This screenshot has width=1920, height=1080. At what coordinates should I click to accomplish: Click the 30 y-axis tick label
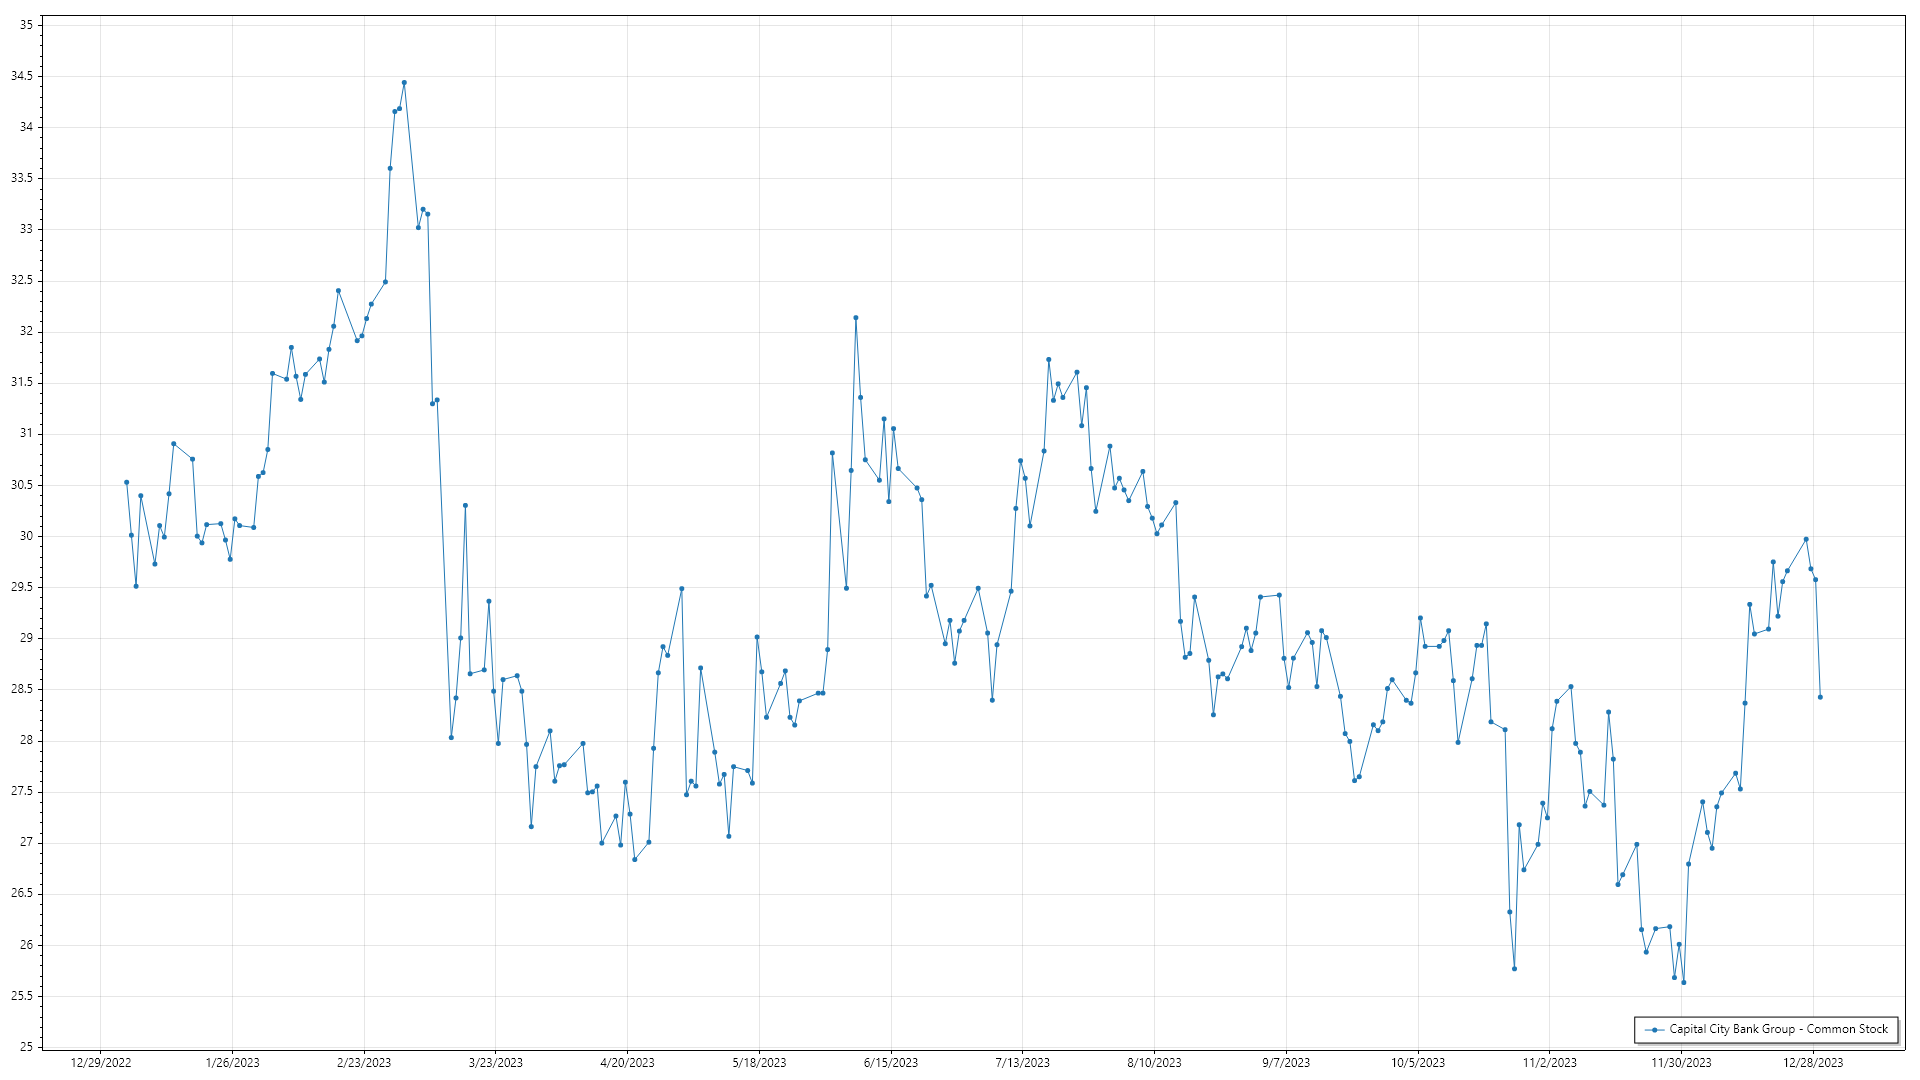pos(26,536)
